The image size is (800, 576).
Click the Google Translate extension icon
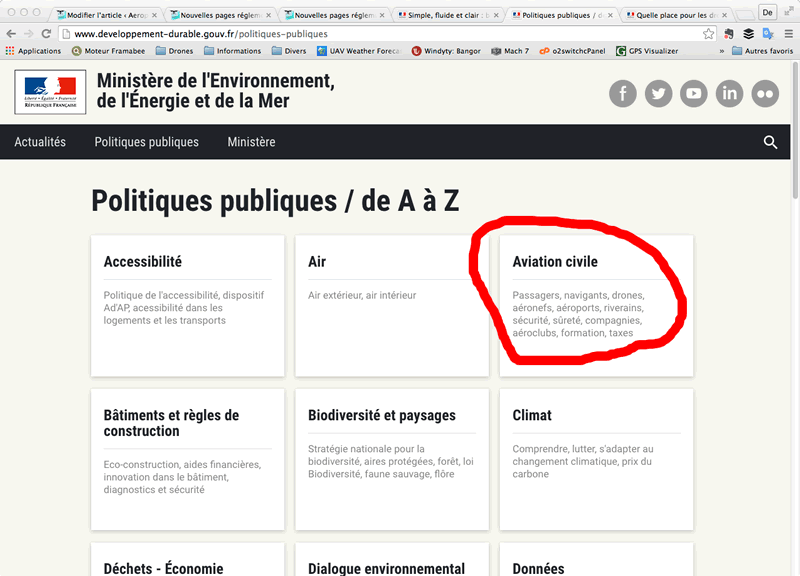tap(768, 34)
